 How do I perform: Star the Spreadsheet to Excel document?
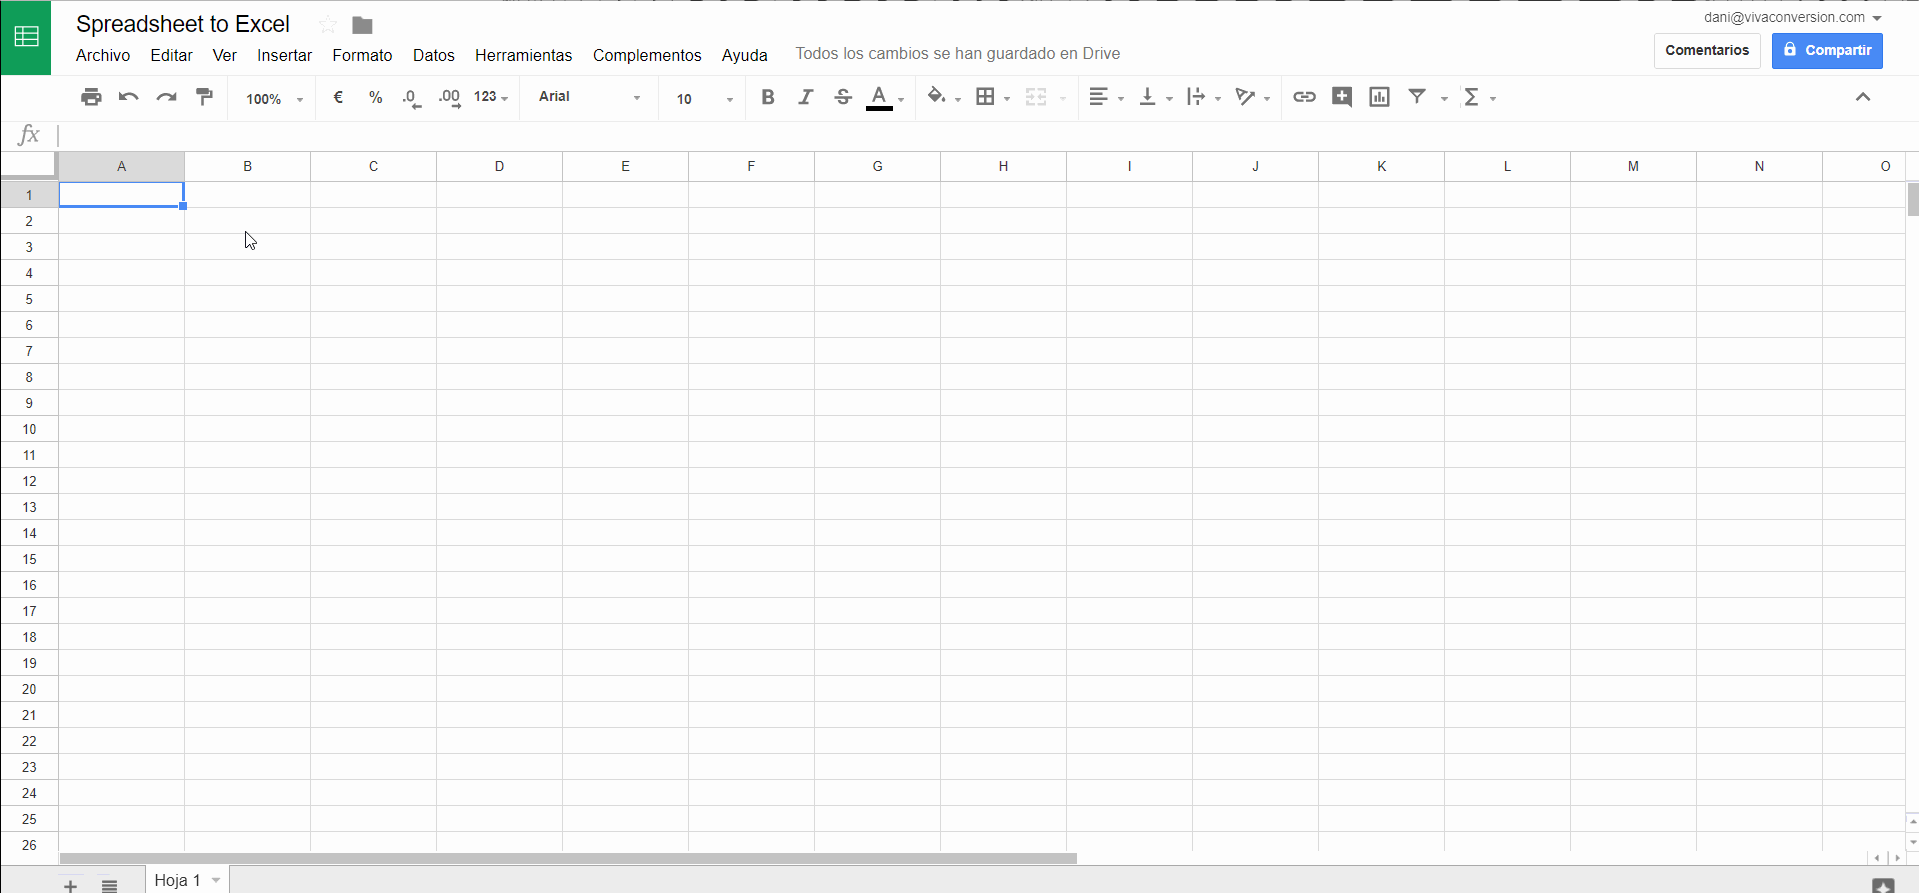[x=327, y=25]
